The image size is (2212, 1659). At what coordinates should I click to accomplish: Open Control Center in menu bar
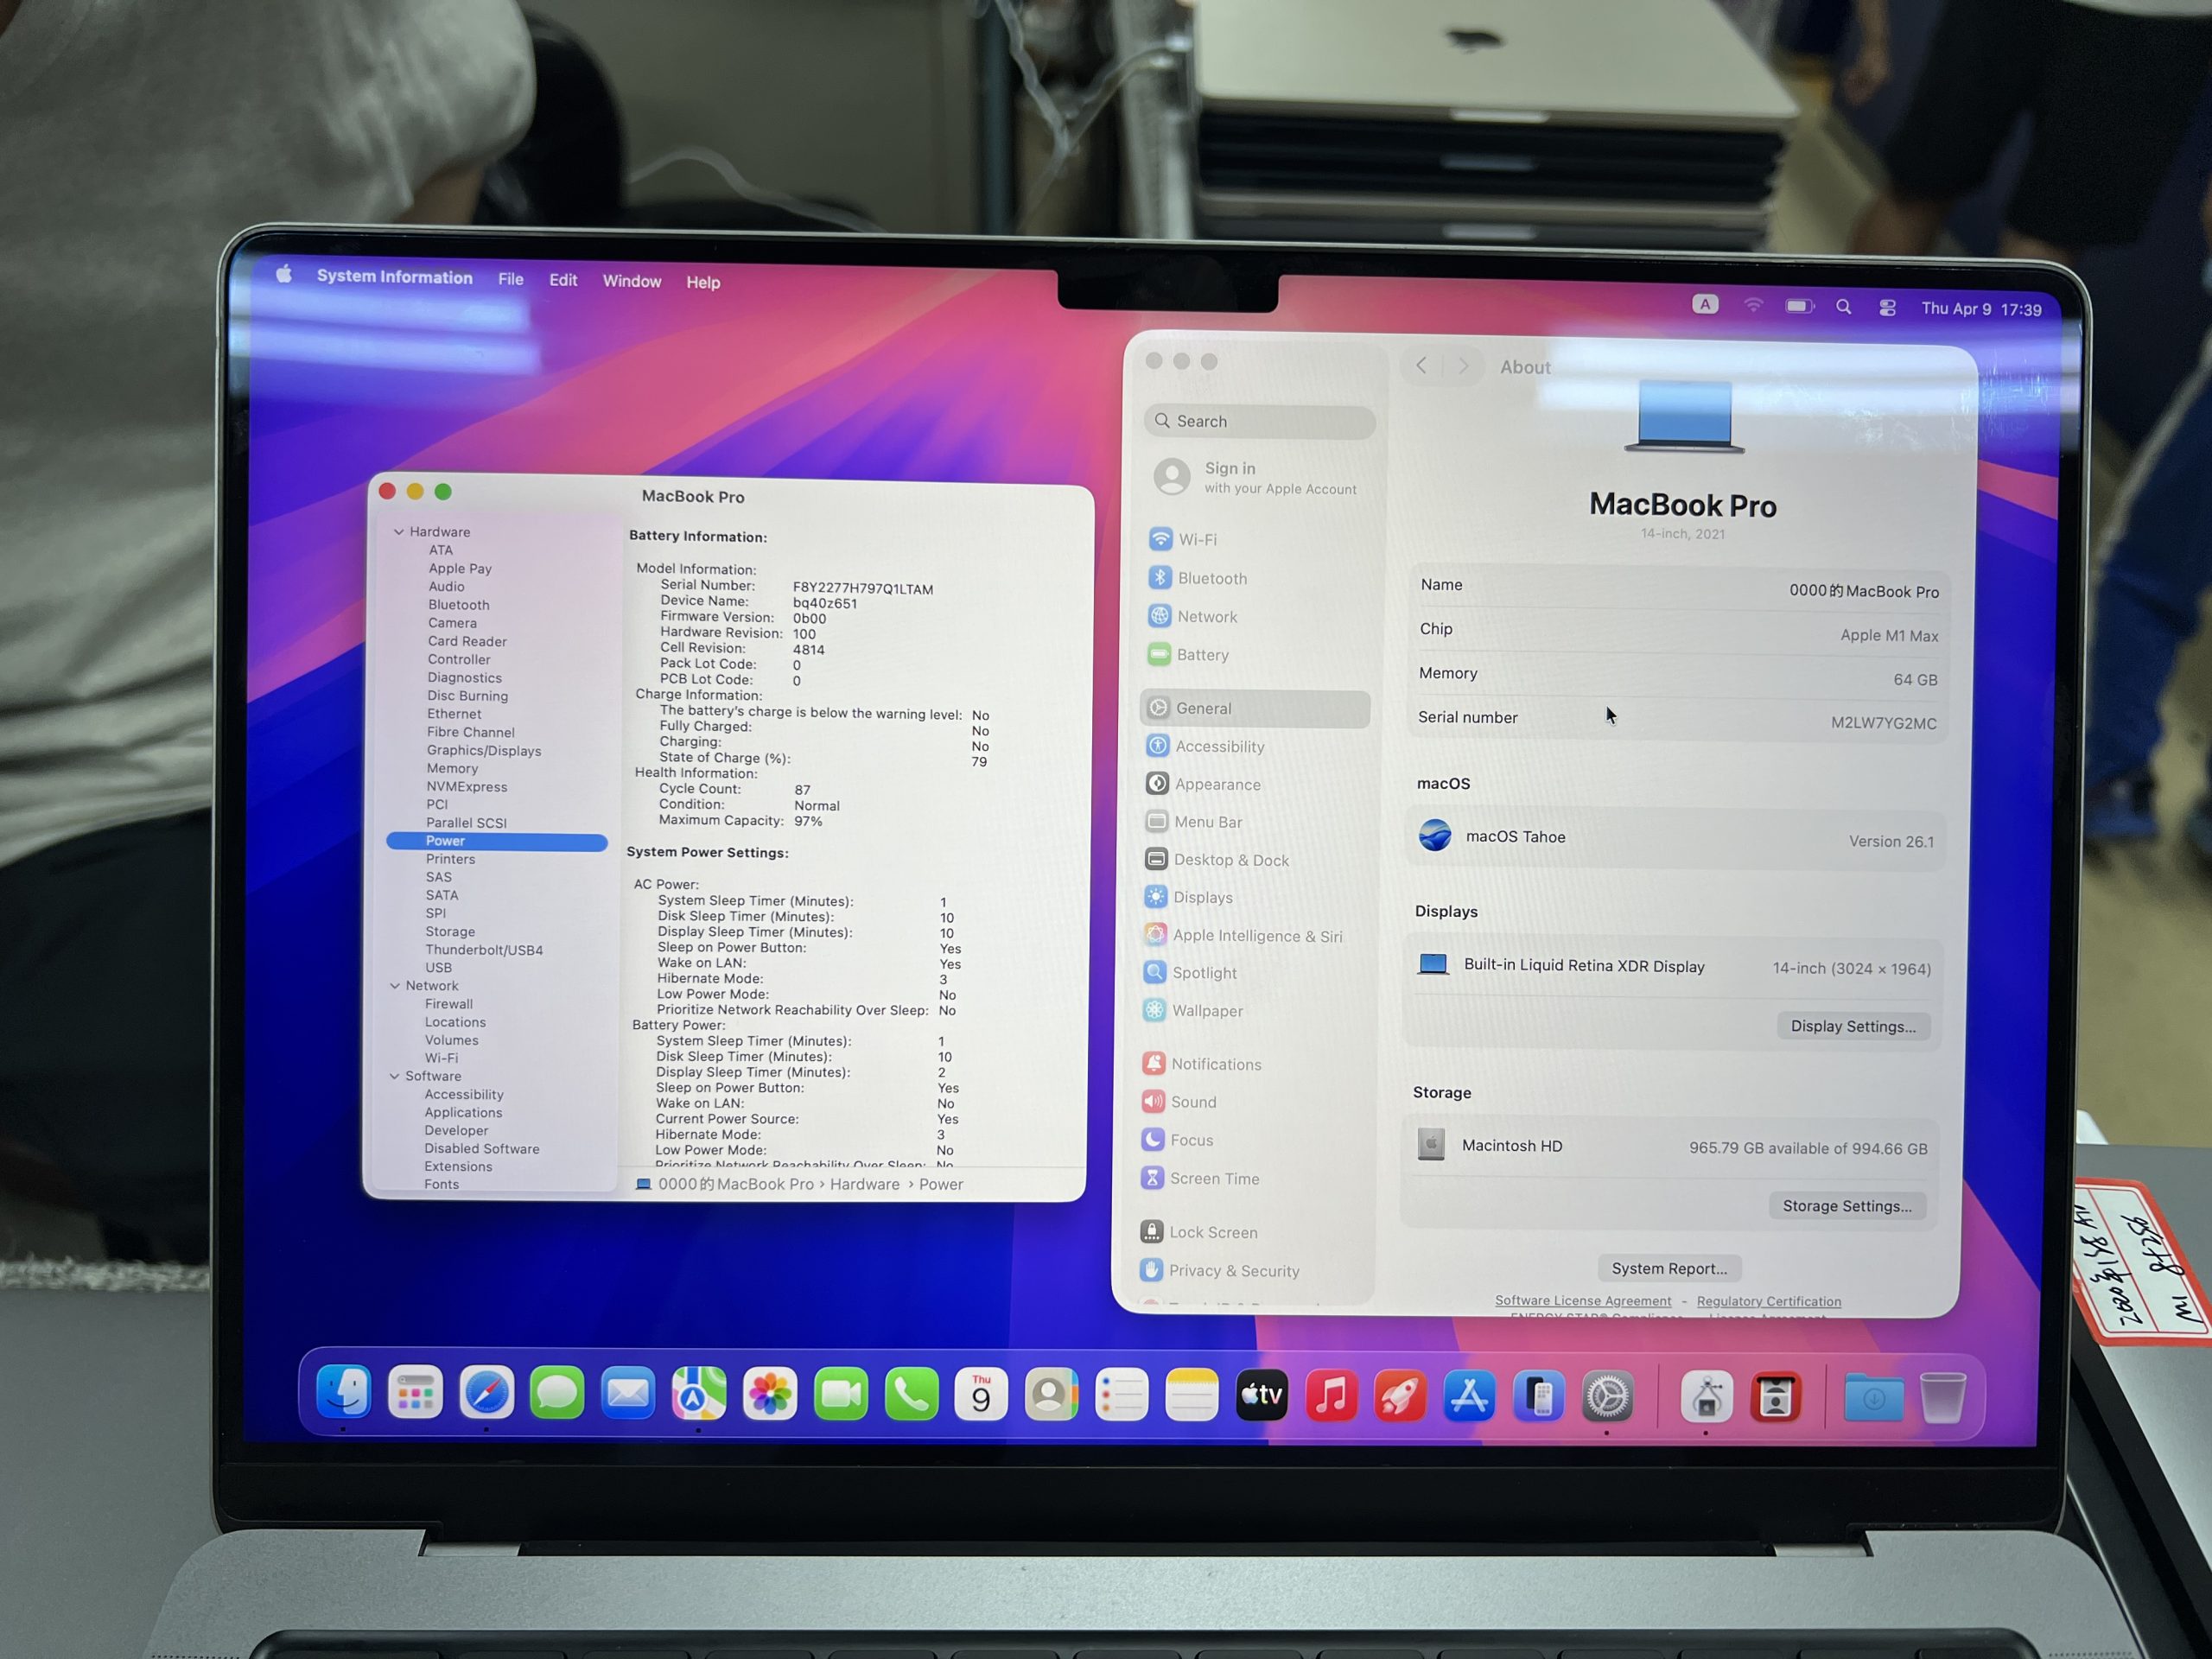click(1887, 308)
